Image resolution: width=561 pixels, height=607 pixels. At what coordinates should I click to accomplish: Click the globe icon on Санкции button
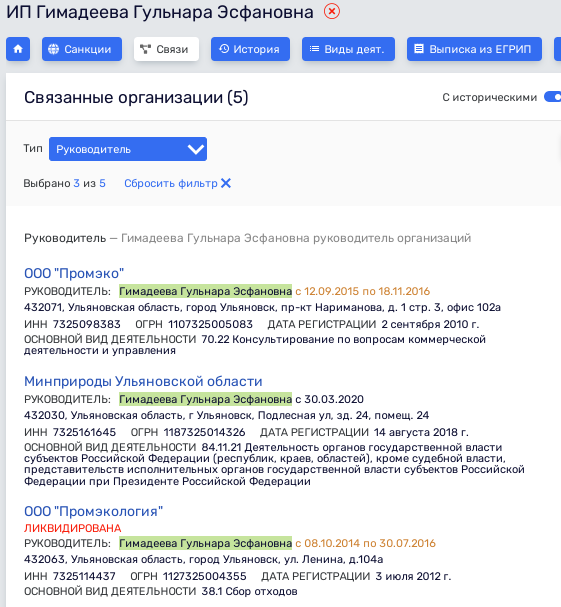53,49
